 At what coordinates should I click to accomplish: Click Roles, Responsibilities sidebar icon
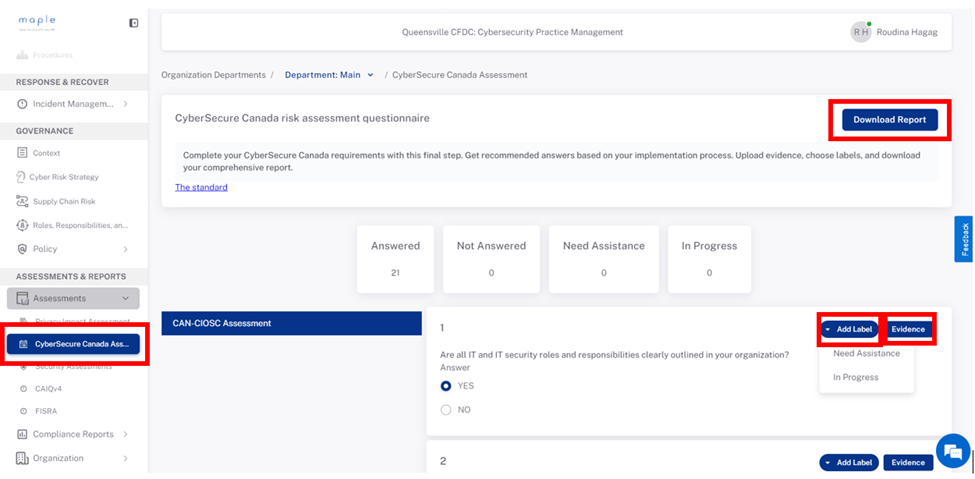click(x=22, y=225)
